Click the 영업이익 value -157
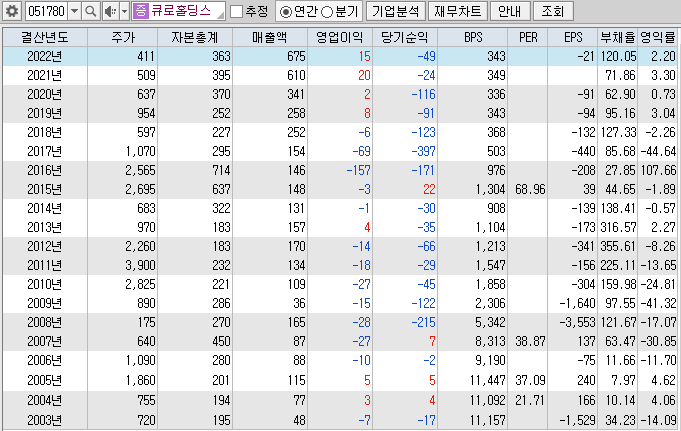681x431 pixels. 358,170
